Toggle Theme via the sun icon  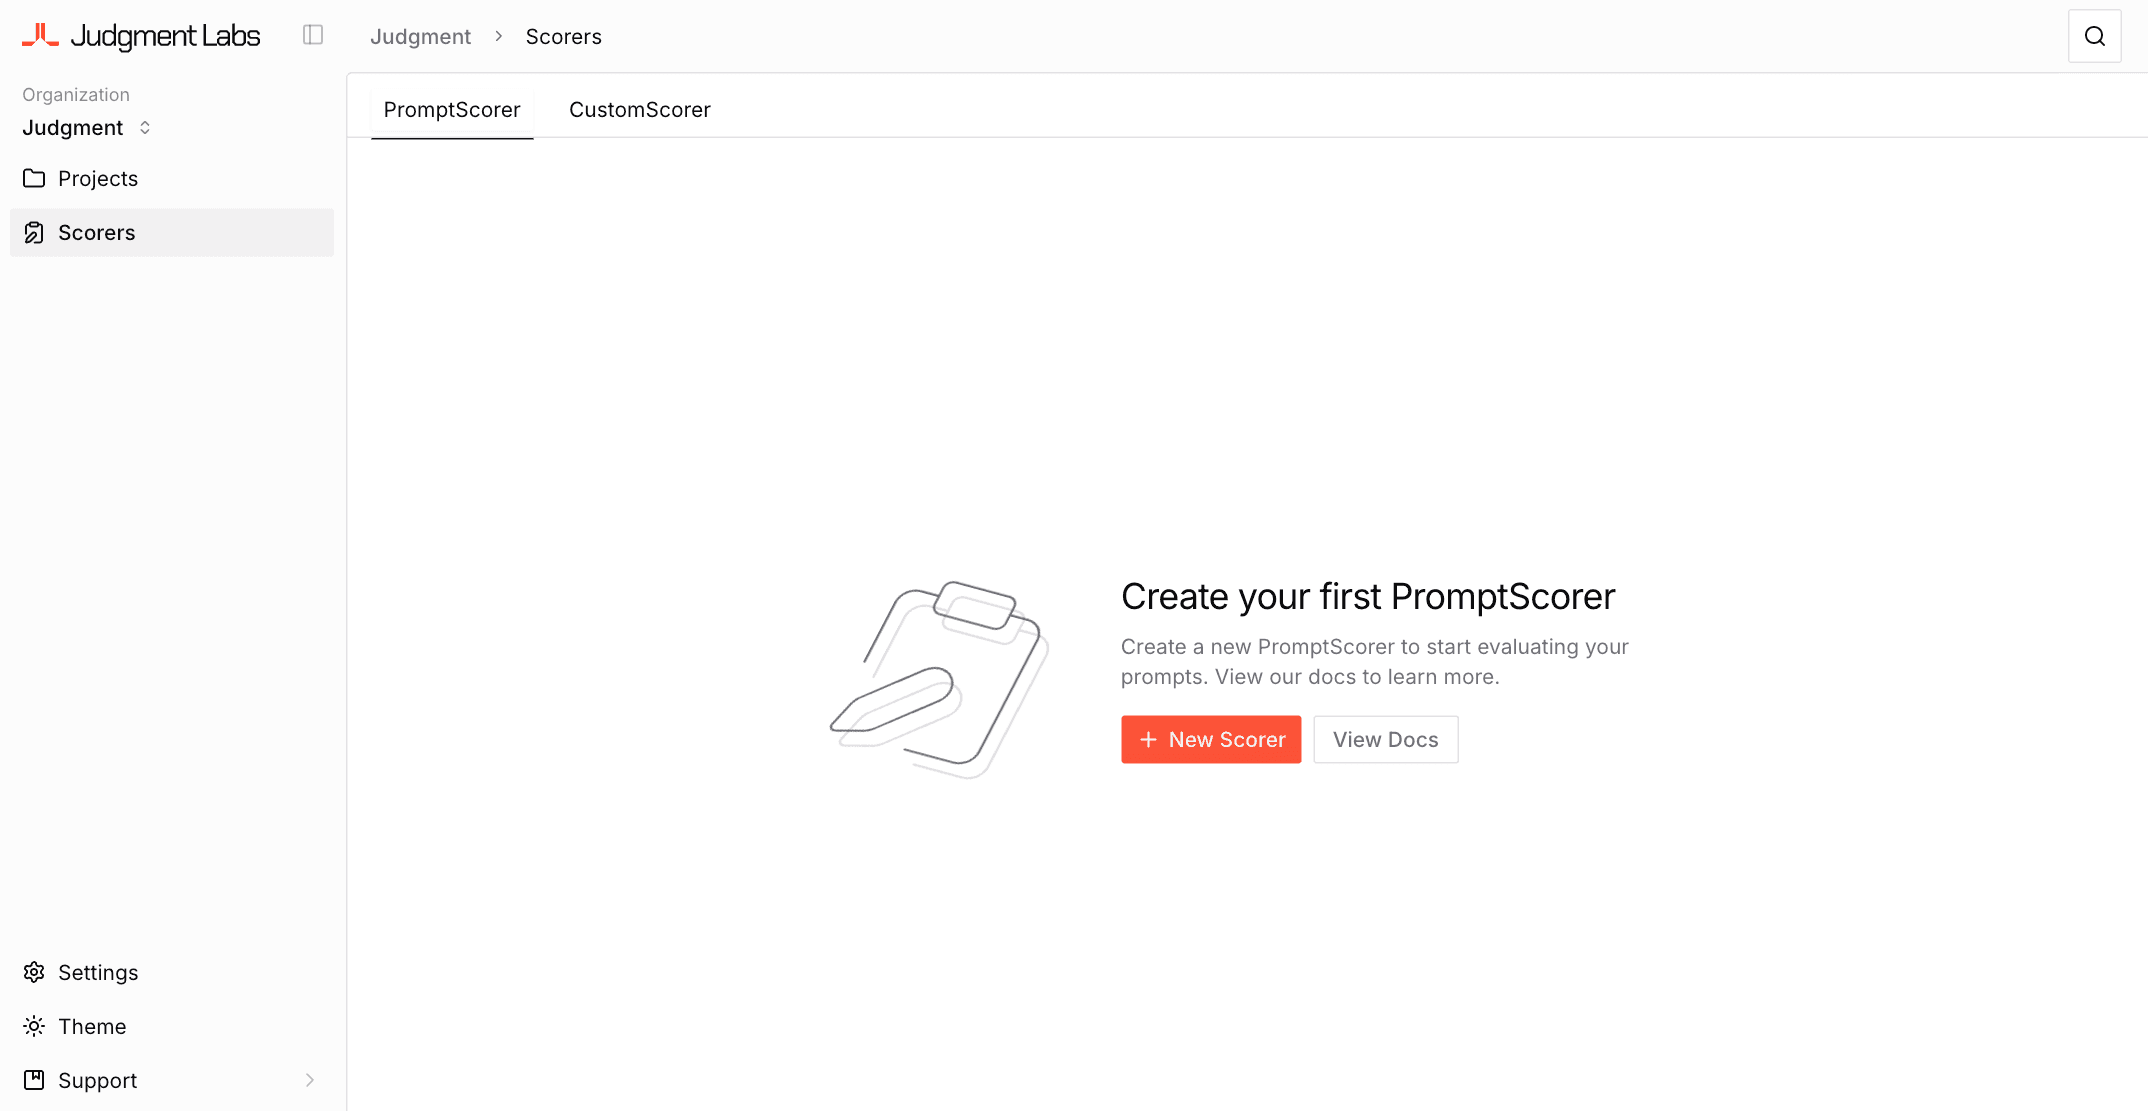pyautogui.click(x=34, y=1026)
